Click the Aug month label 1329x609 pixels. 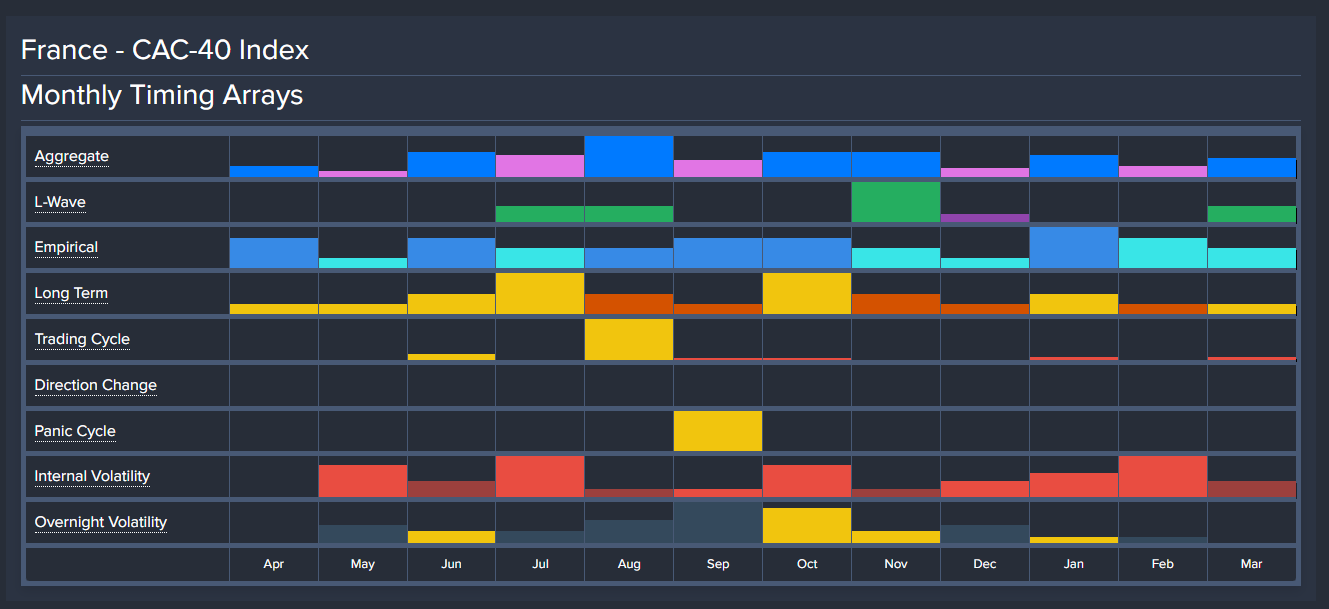tap(630, 564)
